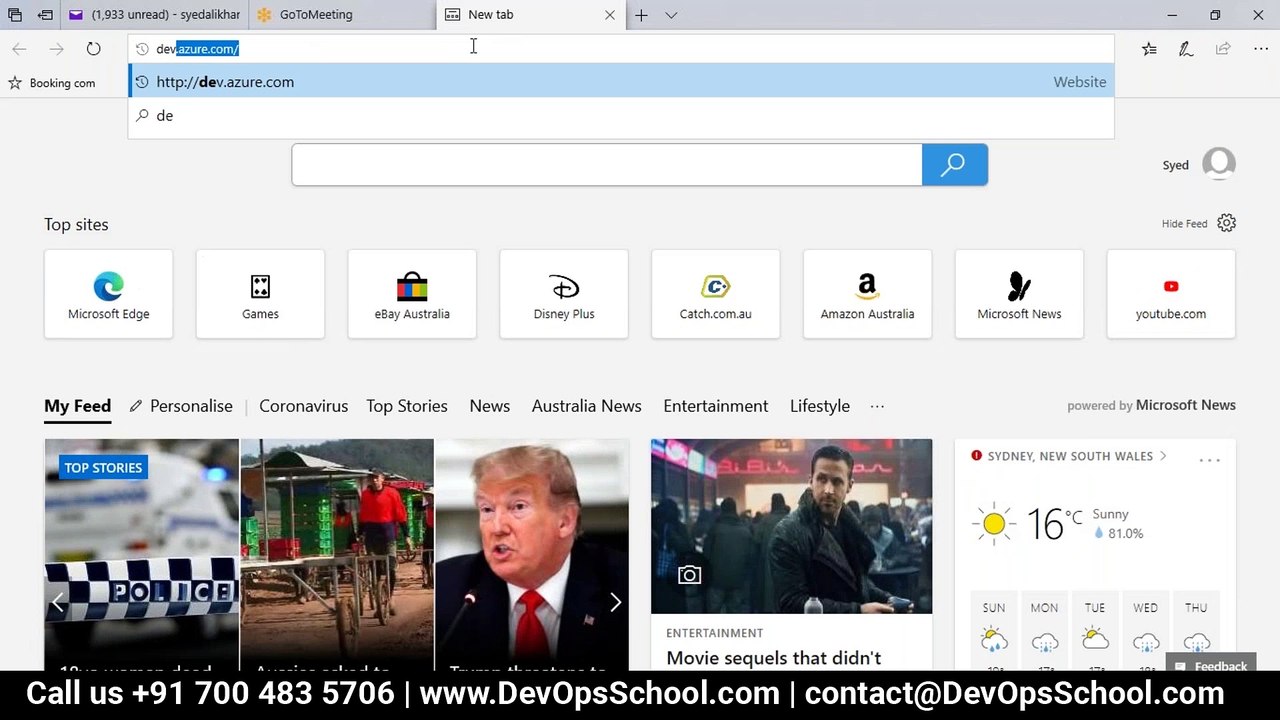The image size is (1280, 720).
Task: Click the blue search magnifier button
Action: [x=954, y=165]
